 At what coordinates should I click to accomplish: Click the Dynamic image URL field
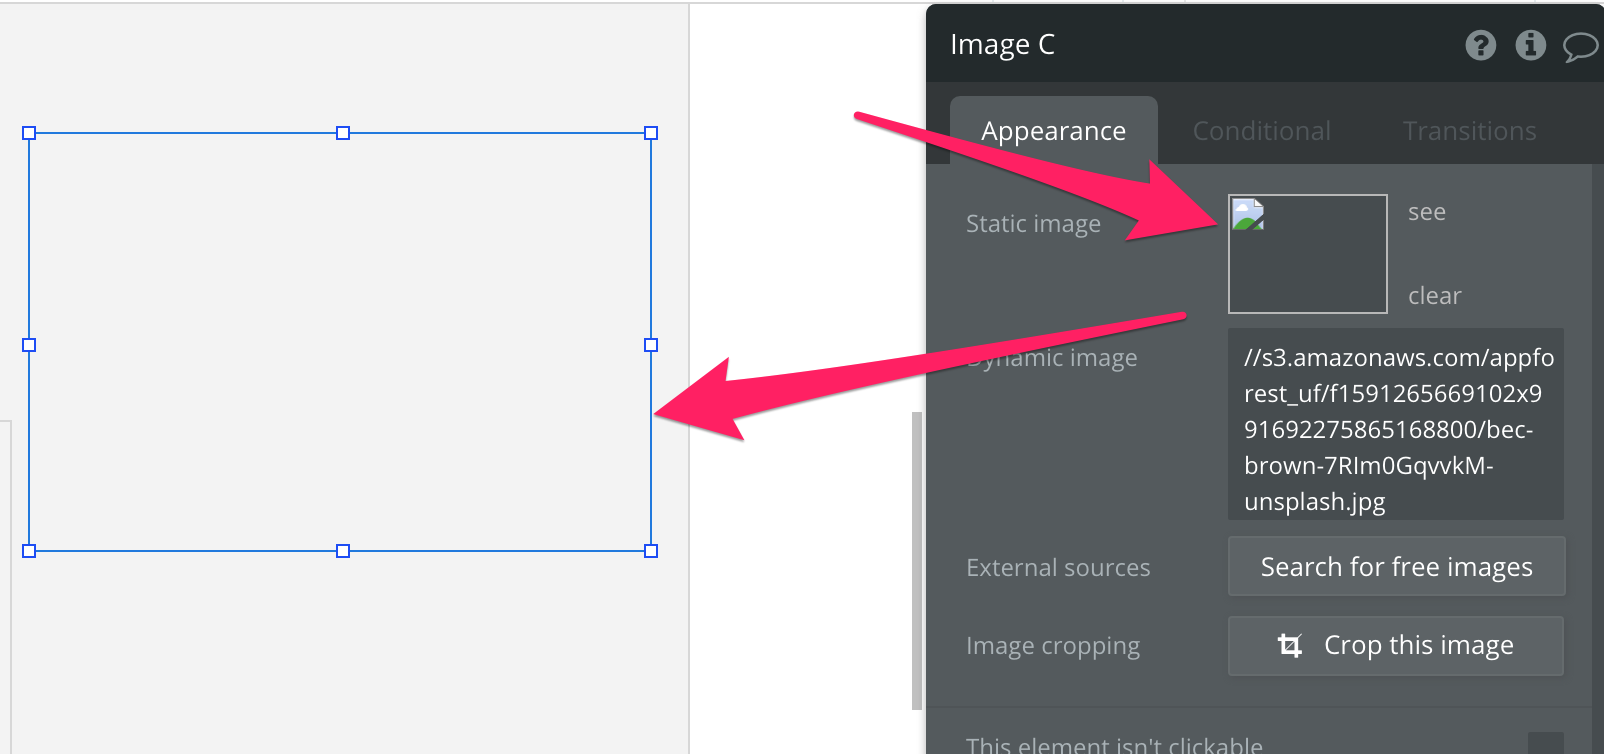[x=1395, y=424]
